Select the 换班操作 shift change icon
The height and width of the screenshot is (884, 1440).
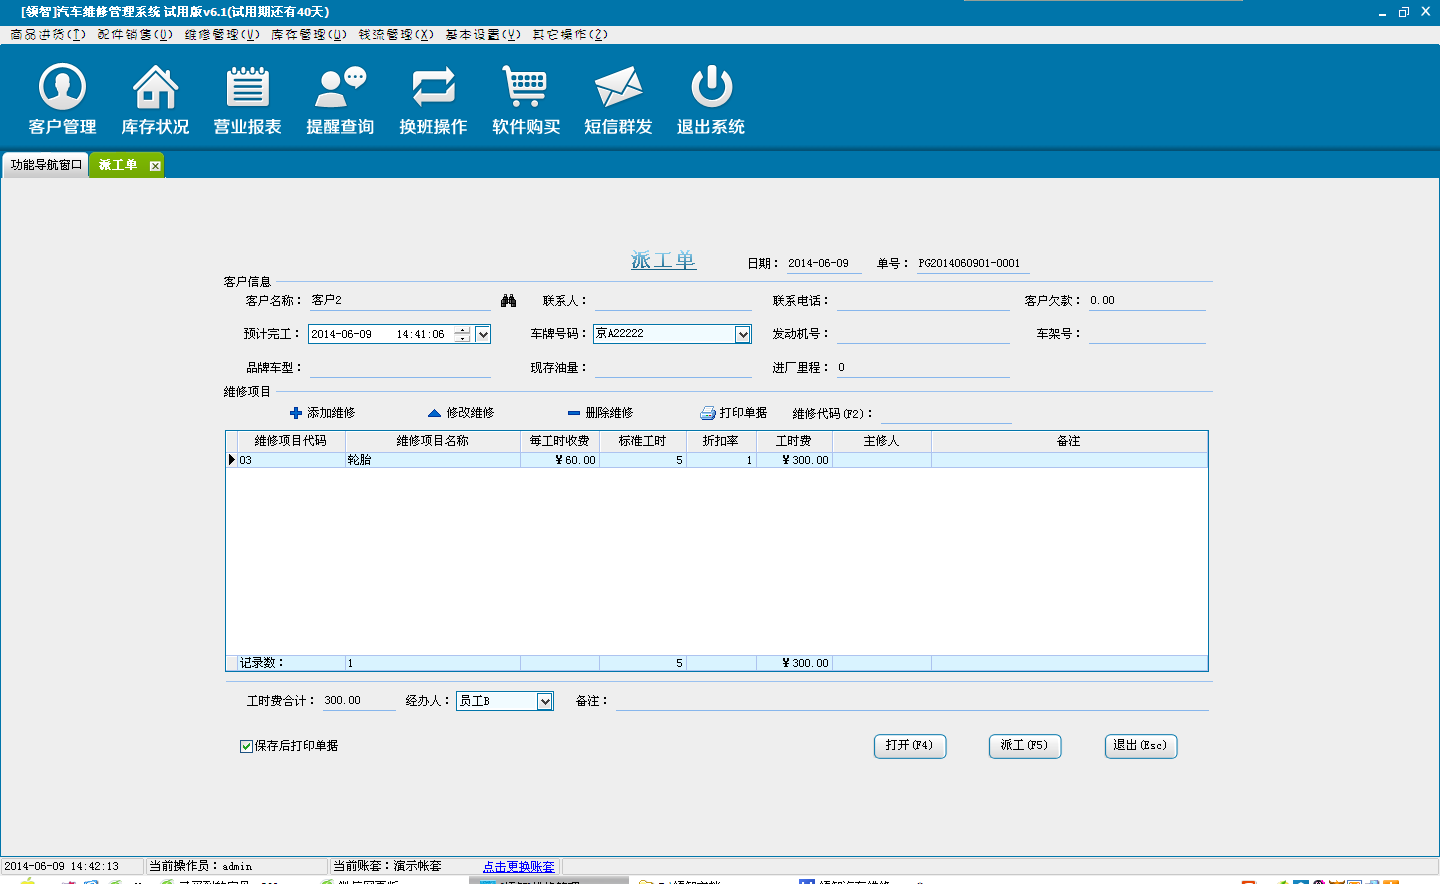[x=433, y=88]
